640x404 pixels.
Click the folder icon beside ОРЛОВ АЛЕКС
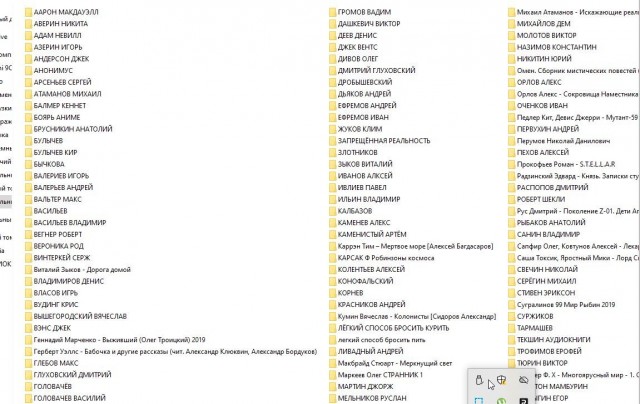511,82
